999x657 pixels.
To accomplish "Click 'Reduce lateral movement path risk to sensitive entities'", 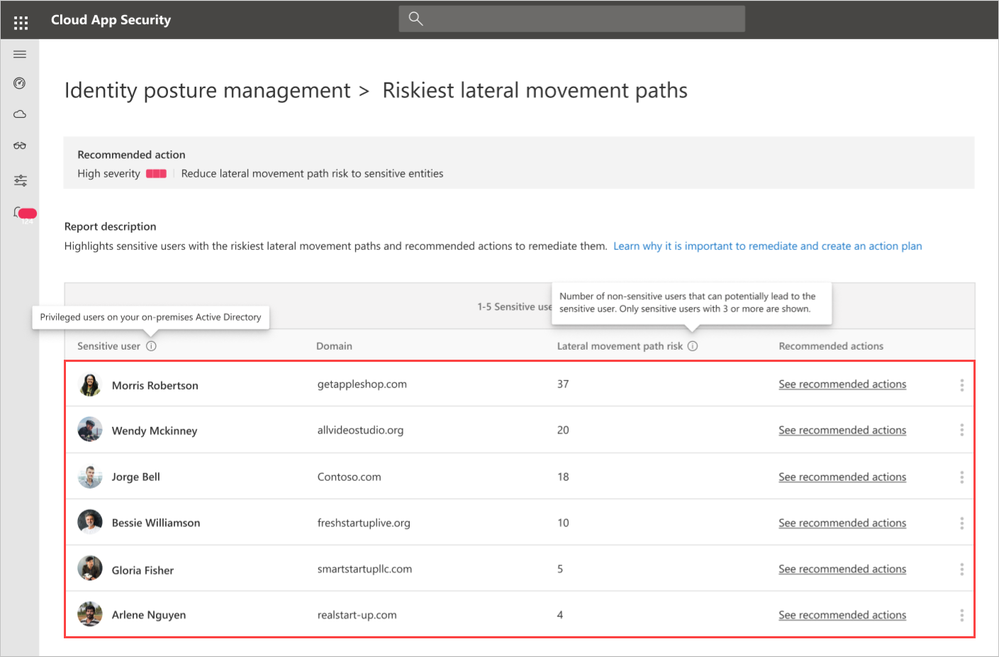I will (312, 173).
